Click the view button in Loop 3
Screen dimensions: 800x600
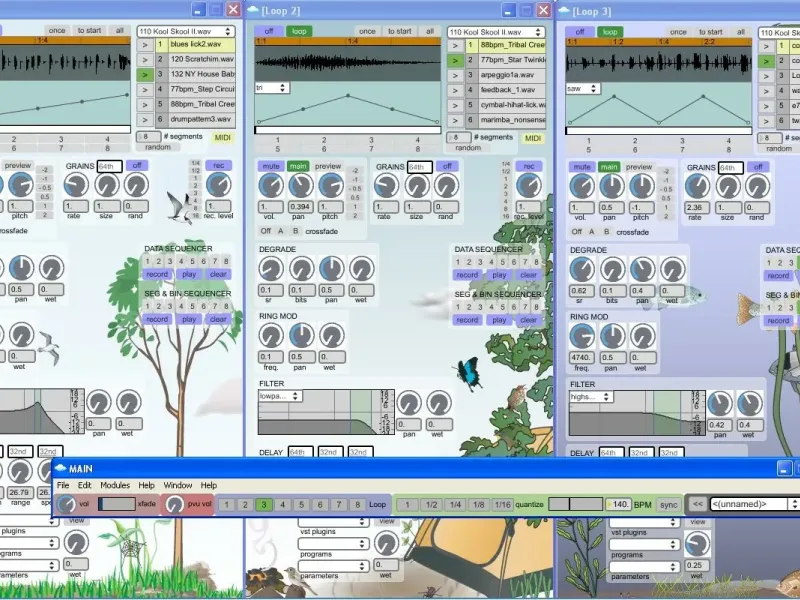[697, 522]
